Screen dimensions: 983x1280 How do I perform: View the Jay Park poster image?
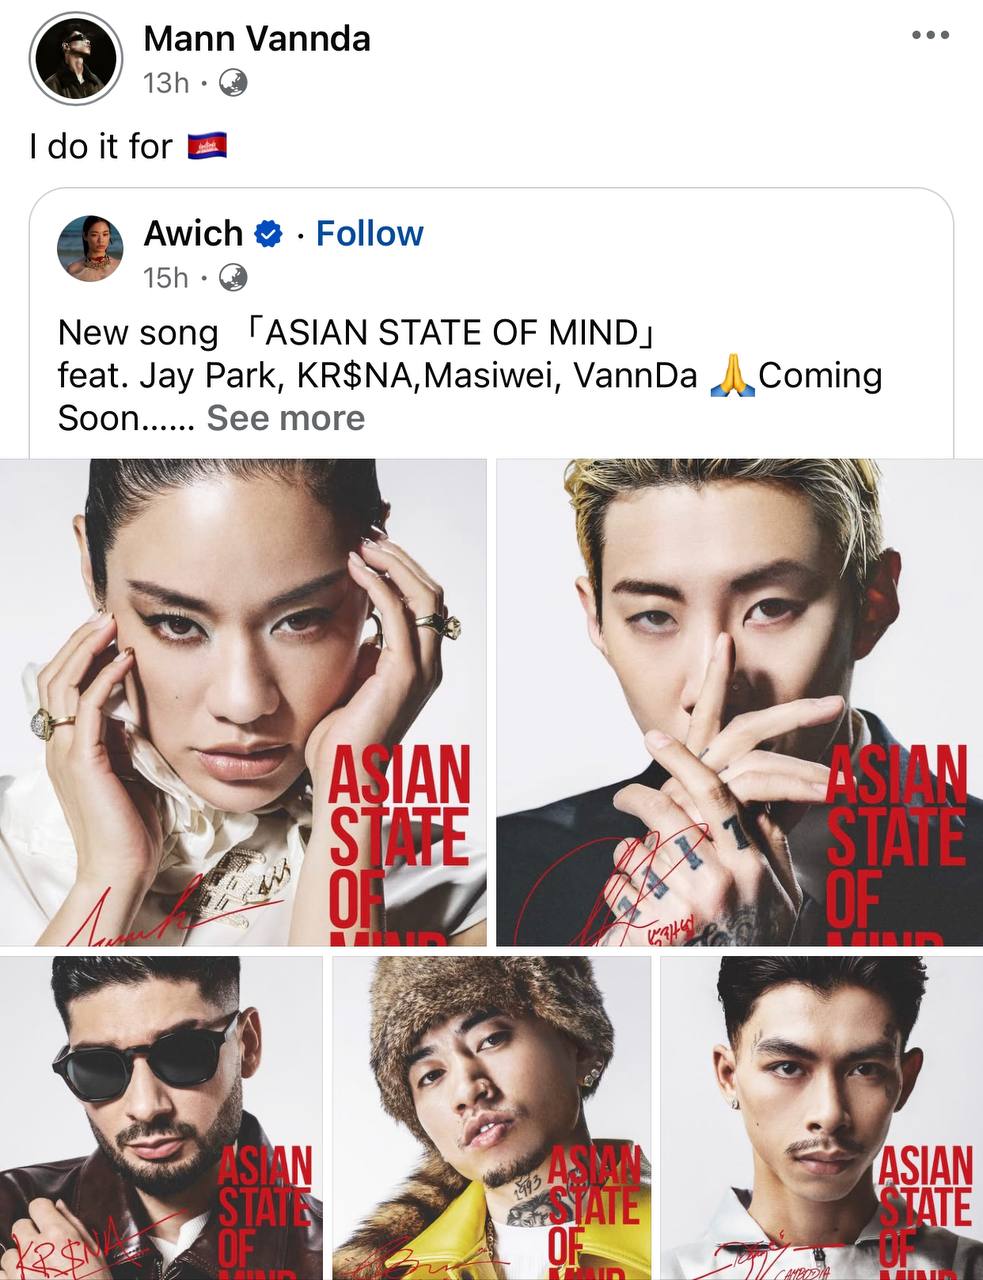[740, 702]
